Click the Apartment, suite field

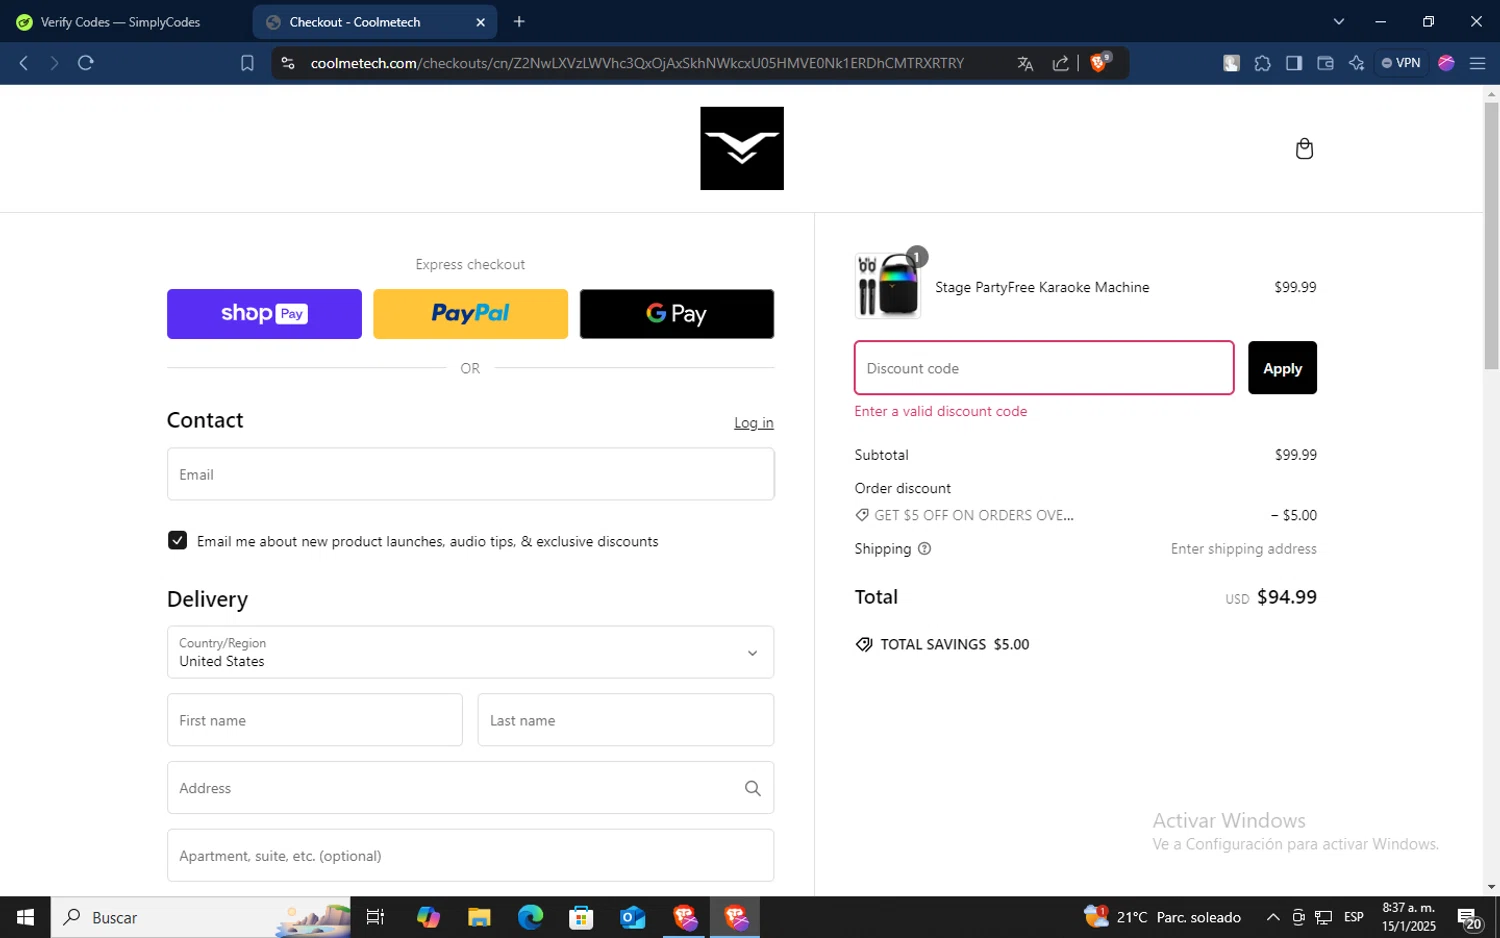[470, 856]
